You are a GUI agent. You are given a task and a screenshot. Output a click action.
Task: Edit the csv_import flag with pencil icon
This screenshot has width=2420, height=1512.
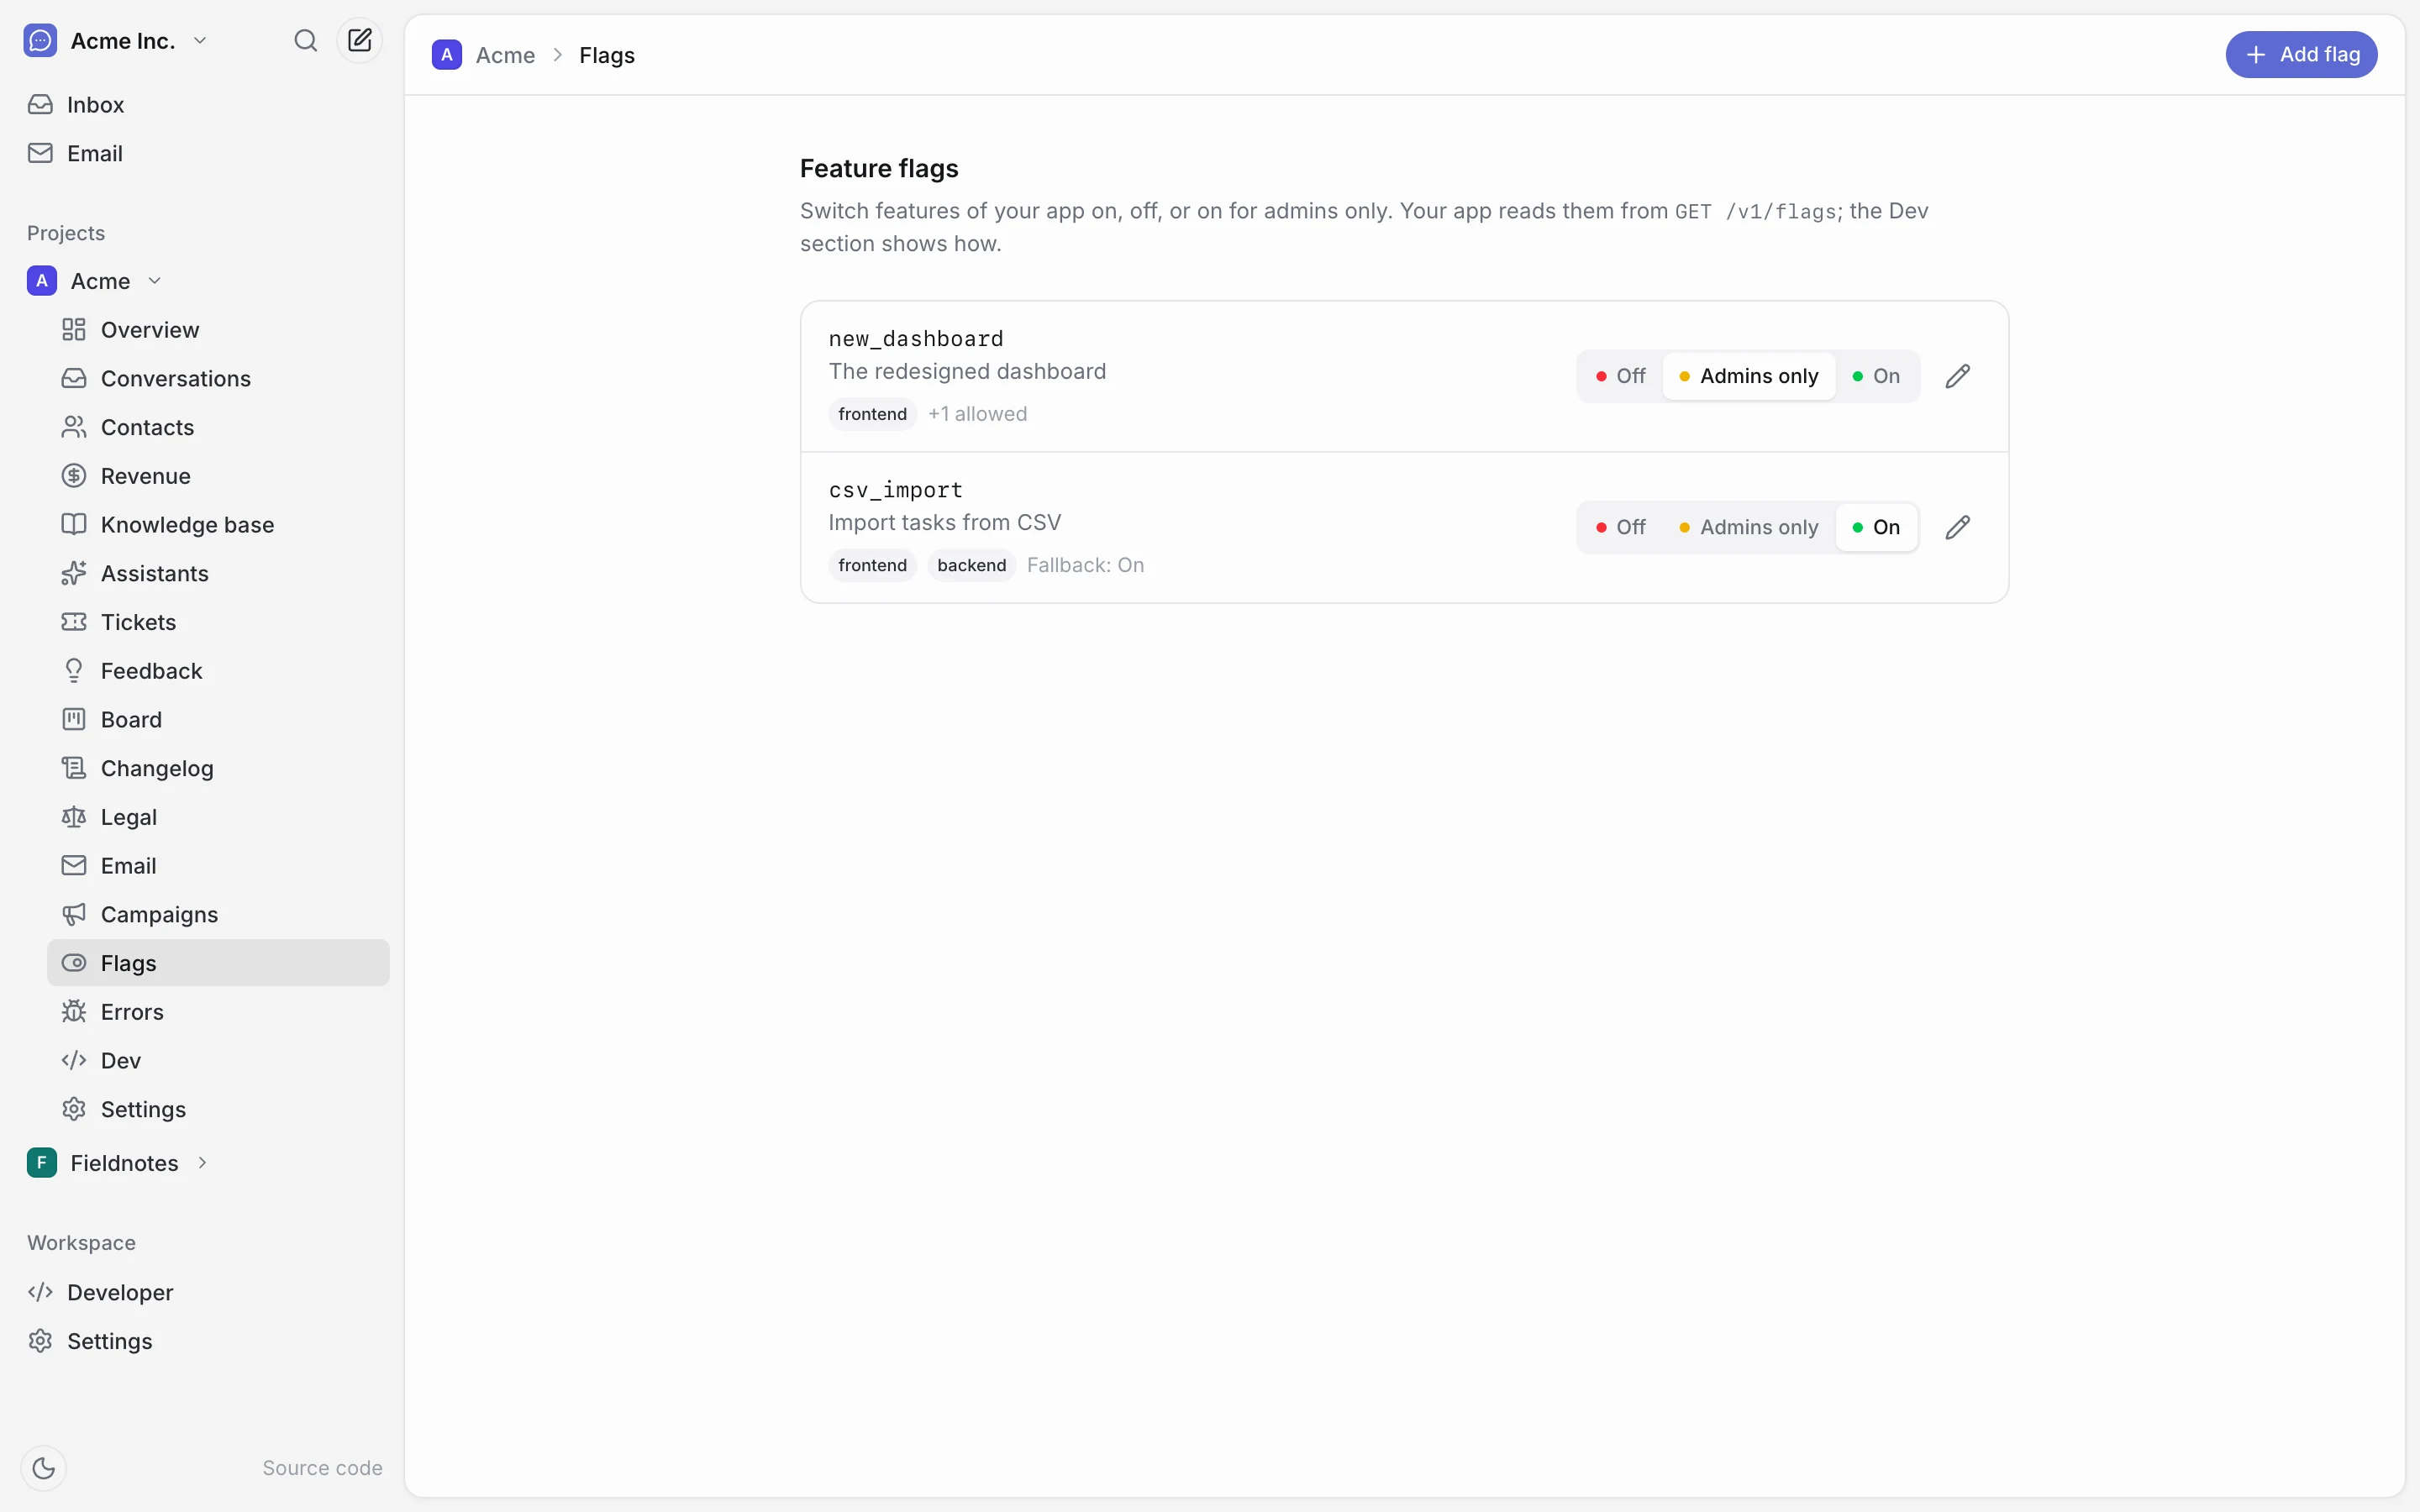pyautogui.click(x=1957, y=527)
